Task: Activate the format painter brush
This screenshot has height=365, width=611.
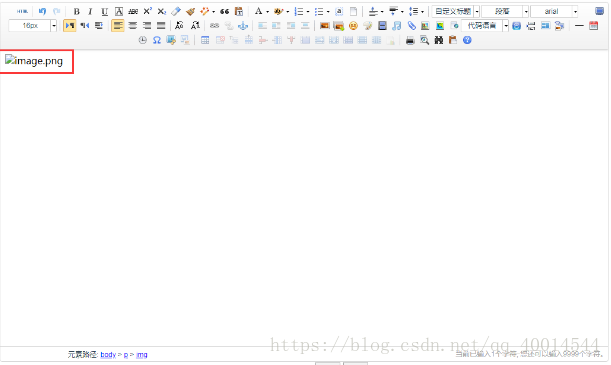Action: coord(190,11)
